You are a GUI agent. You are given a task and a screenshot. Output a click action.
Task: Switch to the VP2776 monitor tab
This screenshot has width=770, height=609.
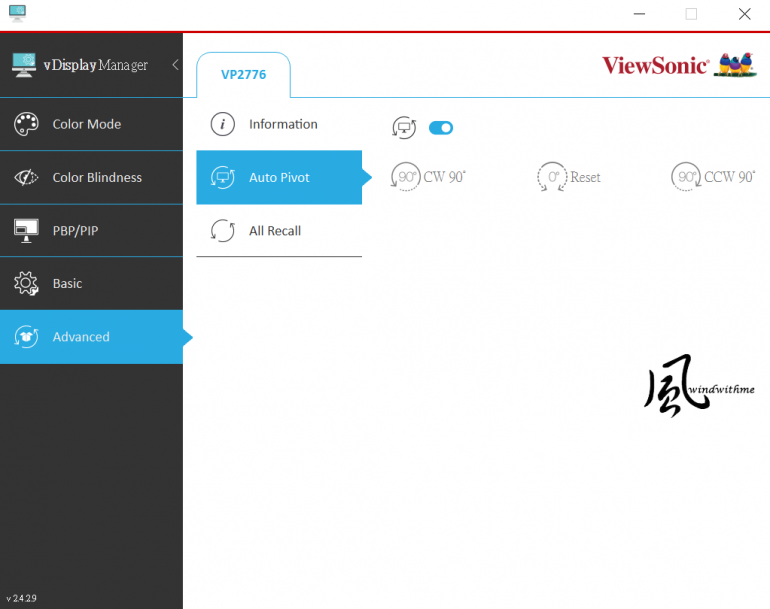pyautogui.click(x=243, y=75)
